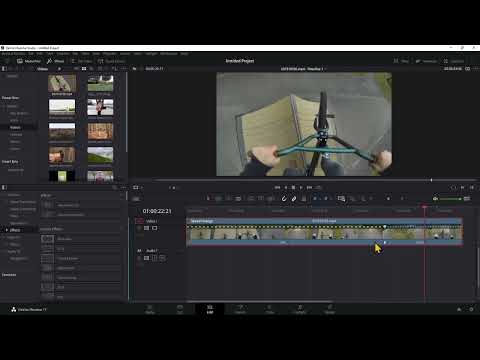The image size is (480, 360).
Task: Switch to the Color page tab
Action: [270, 309]
